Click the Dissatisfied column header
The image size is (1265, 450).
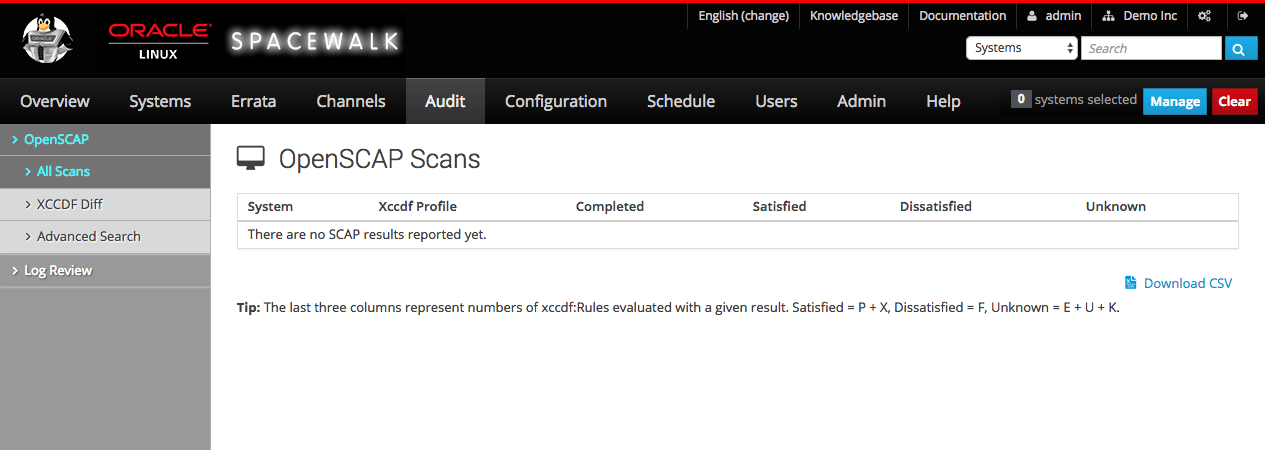coord(936,206)
